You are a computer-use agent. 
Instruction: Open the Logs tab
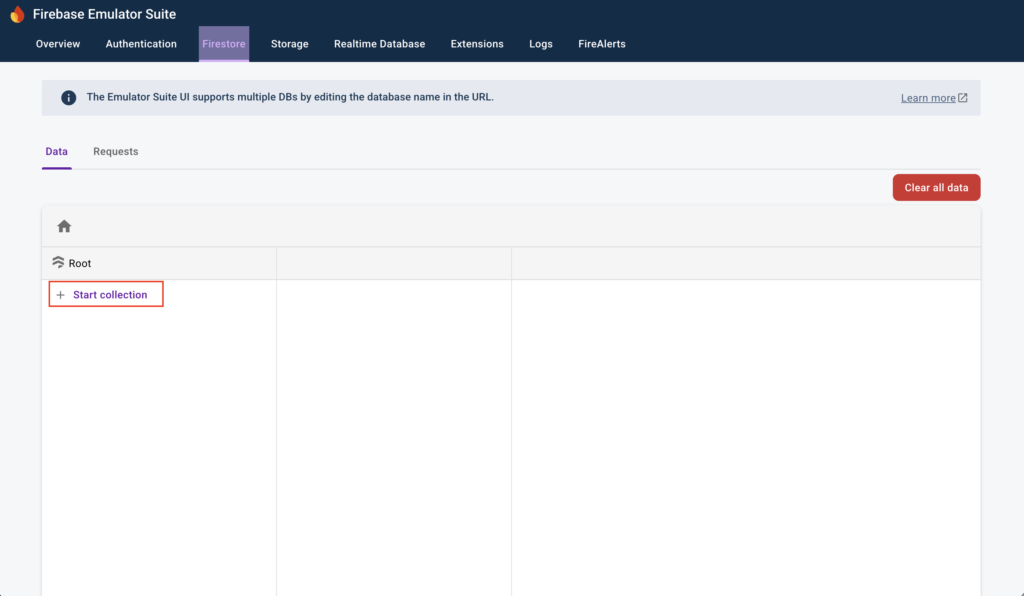[541, 44]
